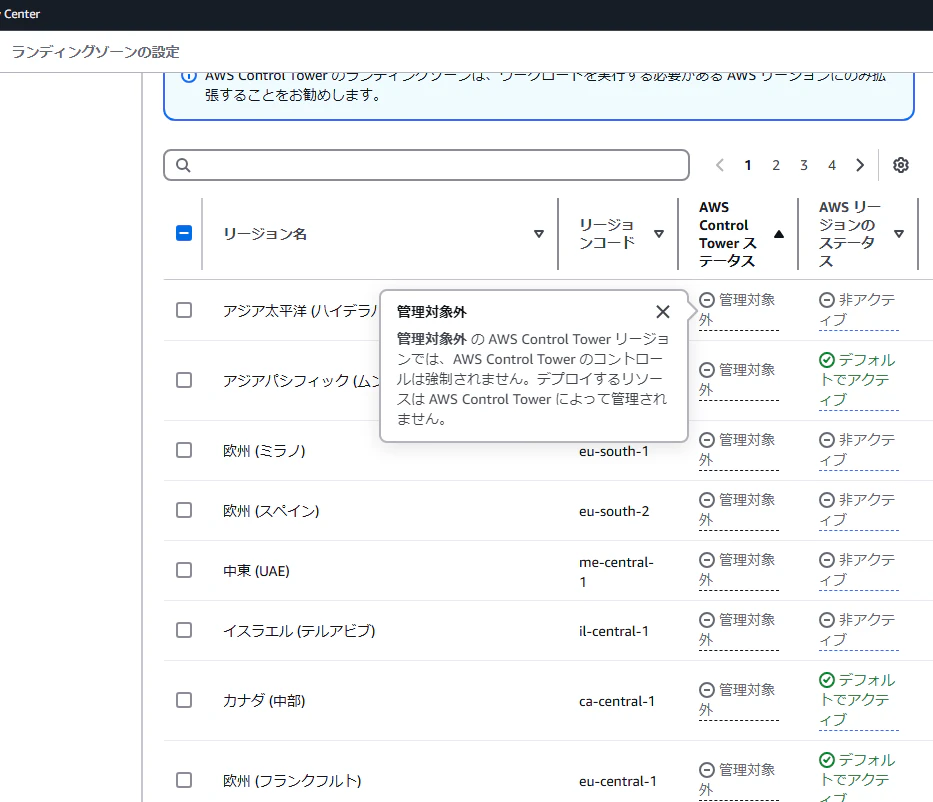933x802 pixels.
Task: Check the 欧州 (ミラノ) row
Action: point(184,450)
